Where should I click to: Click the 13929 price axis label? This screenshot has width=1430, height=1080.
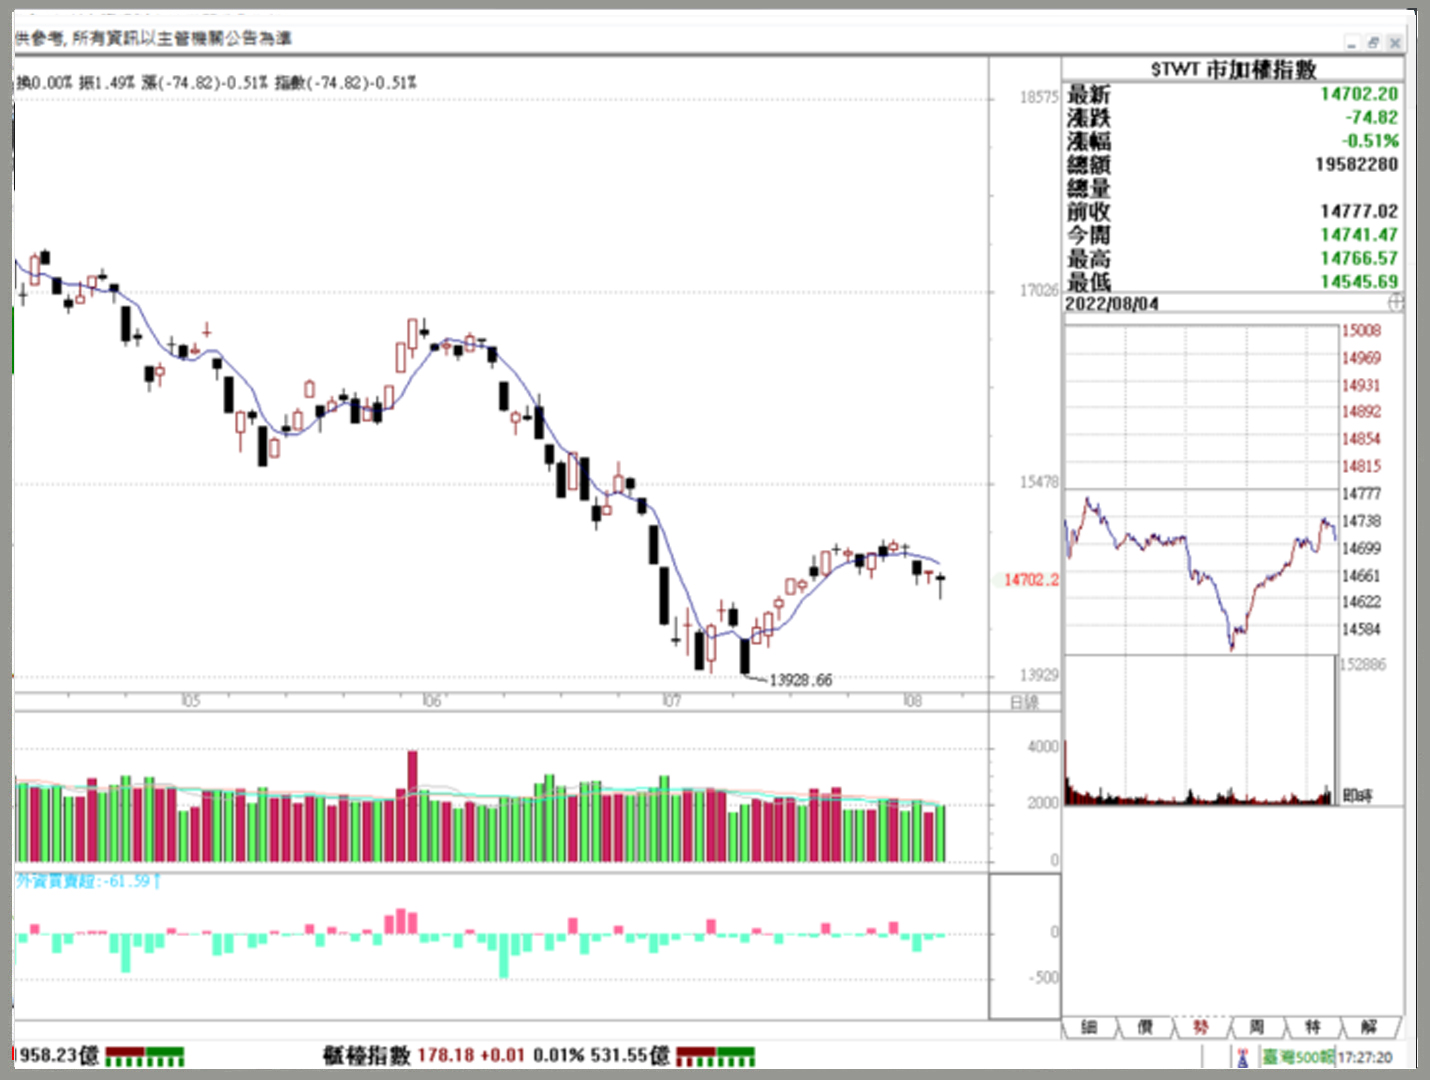tap(1039, 675)
